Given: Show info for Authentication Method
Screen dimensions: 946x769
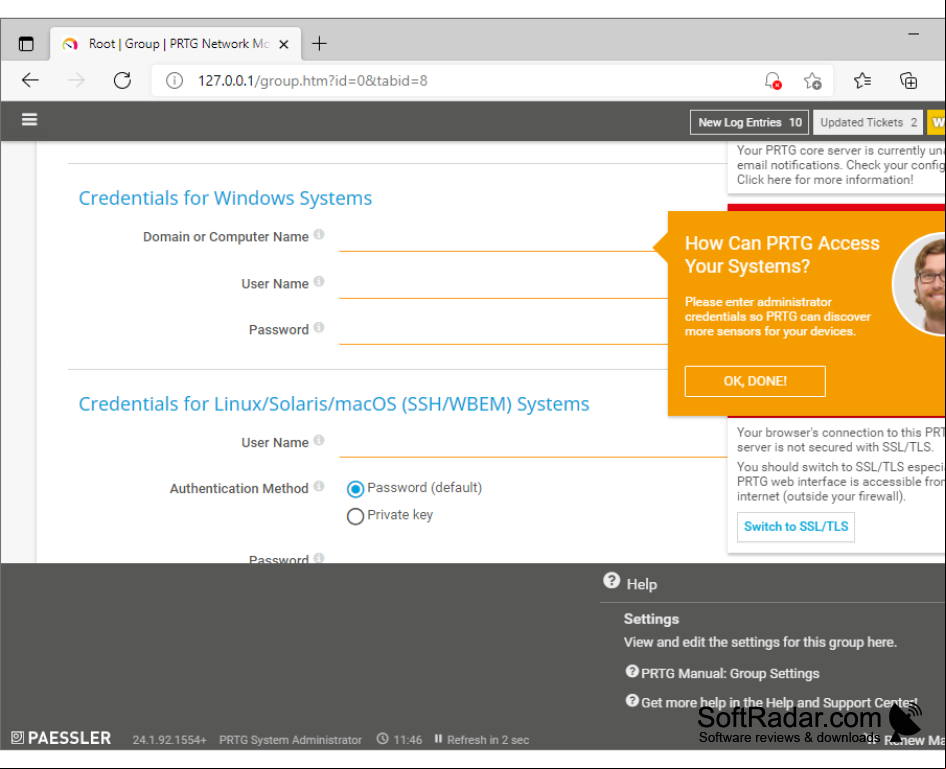Looking at the screenshot, I should (x=319, y=486).
